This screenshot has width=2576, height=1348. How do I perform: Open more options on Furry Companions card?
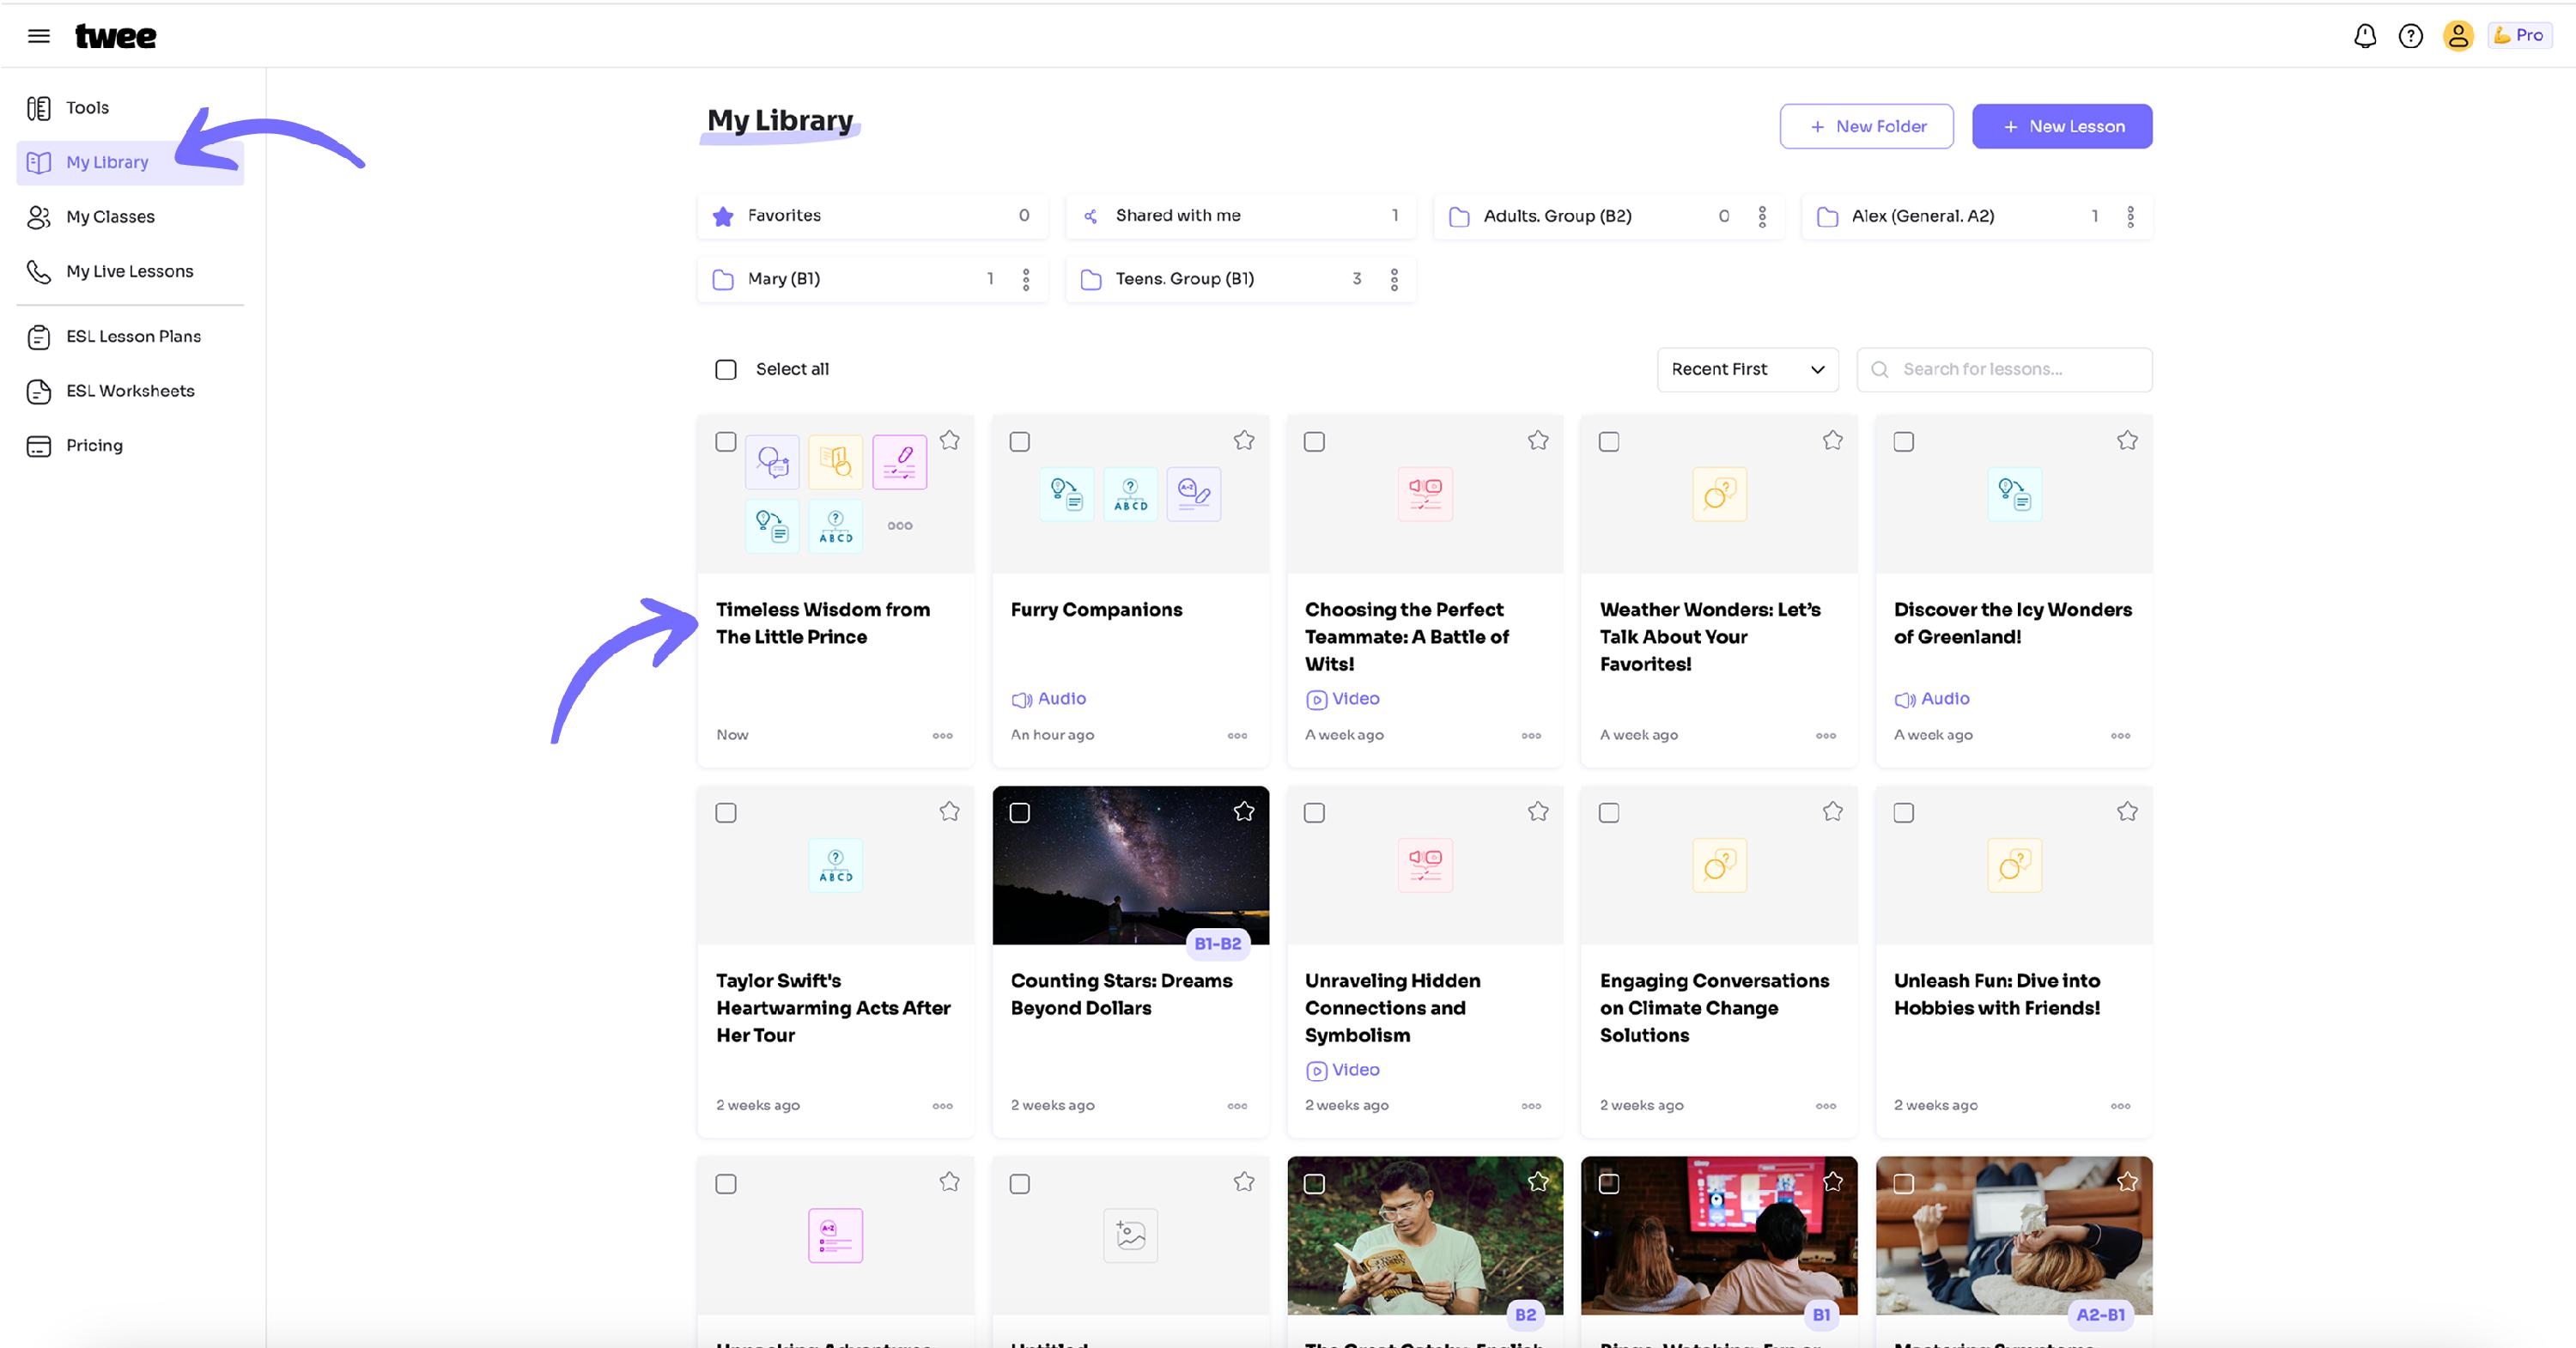click(1238, 736)
